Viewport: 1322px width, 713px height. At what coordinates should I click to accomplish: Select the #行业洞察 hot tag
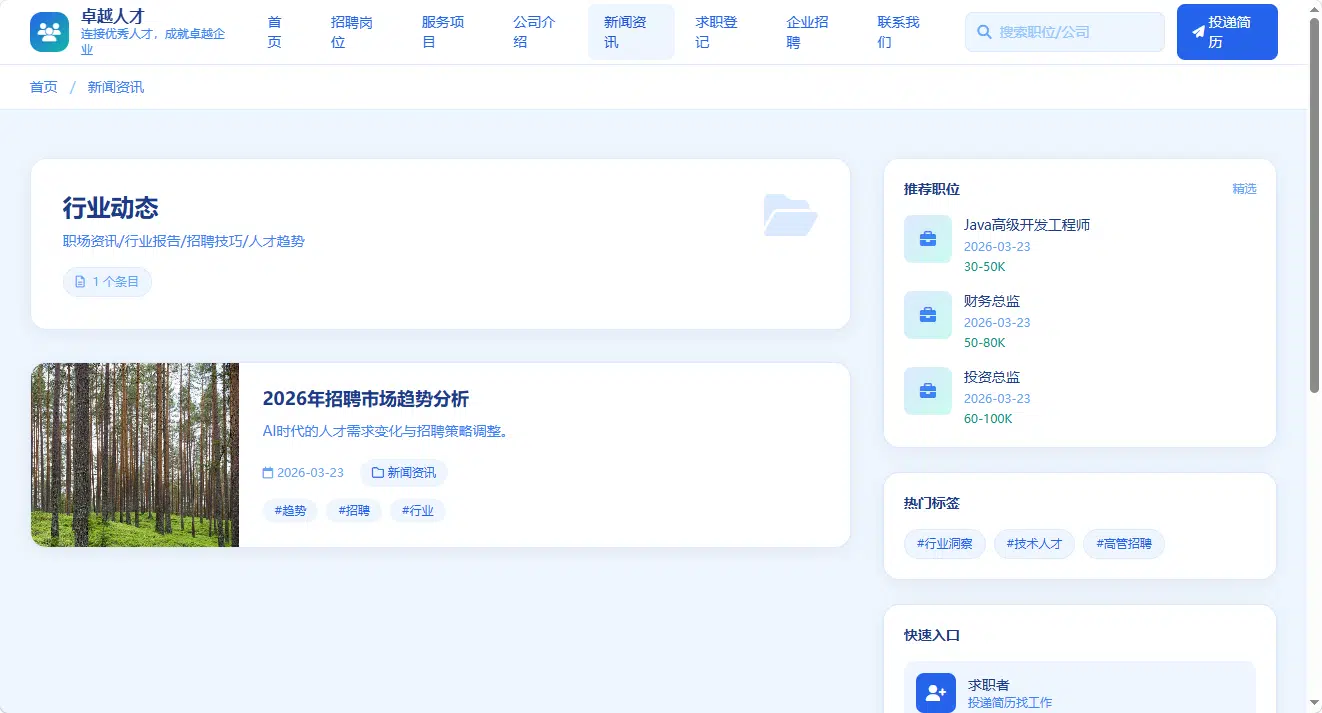(945, 544)
